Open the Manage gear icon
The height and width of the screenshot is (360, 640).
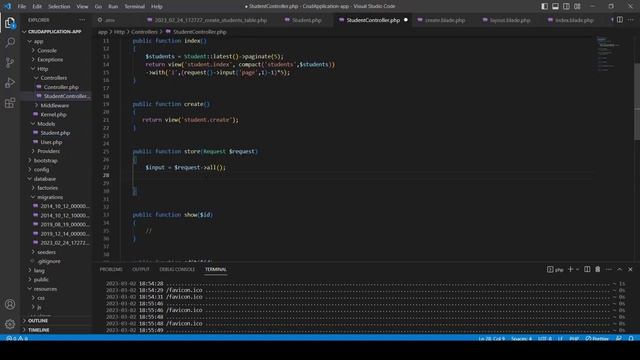pyautogui.click(x=10, y=324)
